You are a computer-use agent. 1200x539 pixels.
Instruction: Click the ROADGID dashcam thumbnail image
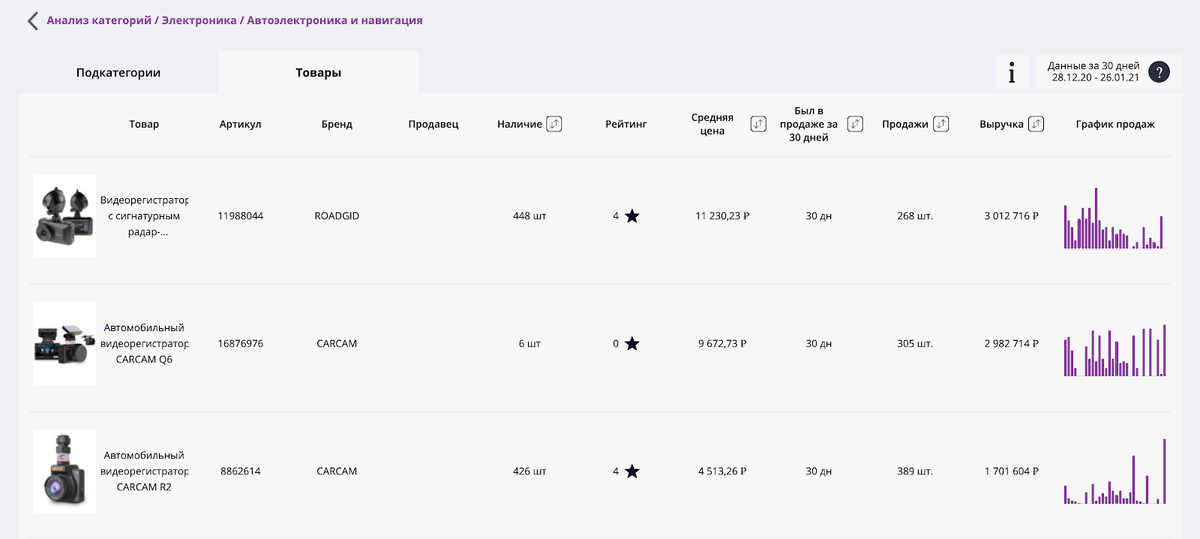(64, 216)
